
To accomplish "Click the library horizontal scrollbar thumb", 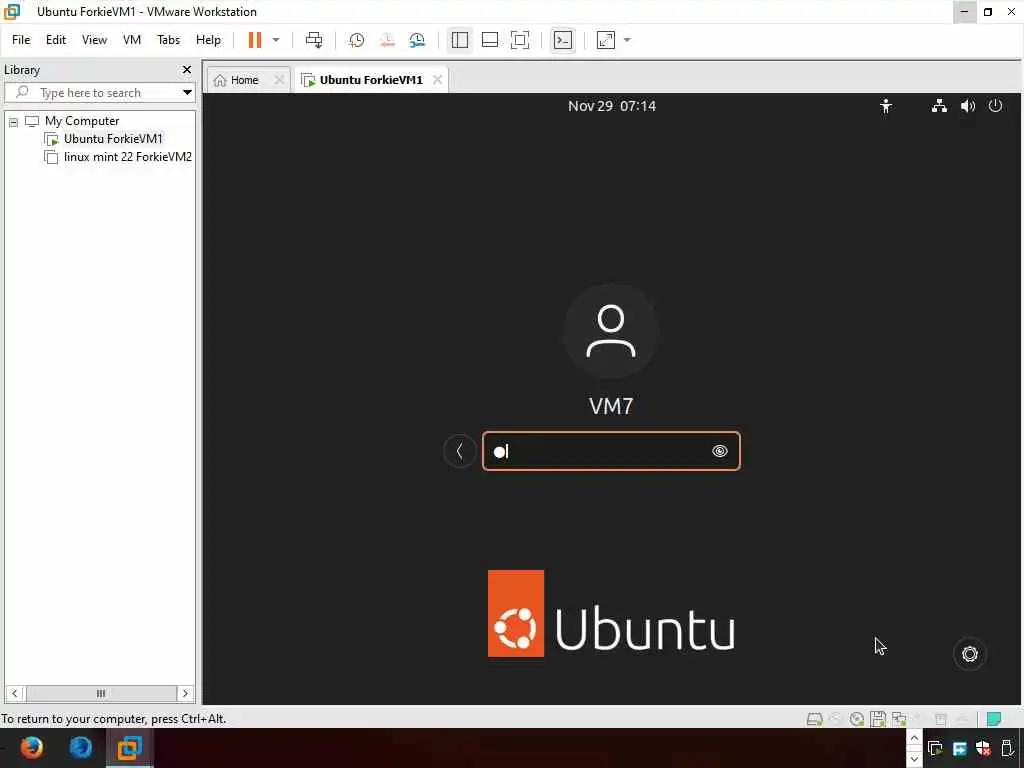I will (x=101, y=693).
